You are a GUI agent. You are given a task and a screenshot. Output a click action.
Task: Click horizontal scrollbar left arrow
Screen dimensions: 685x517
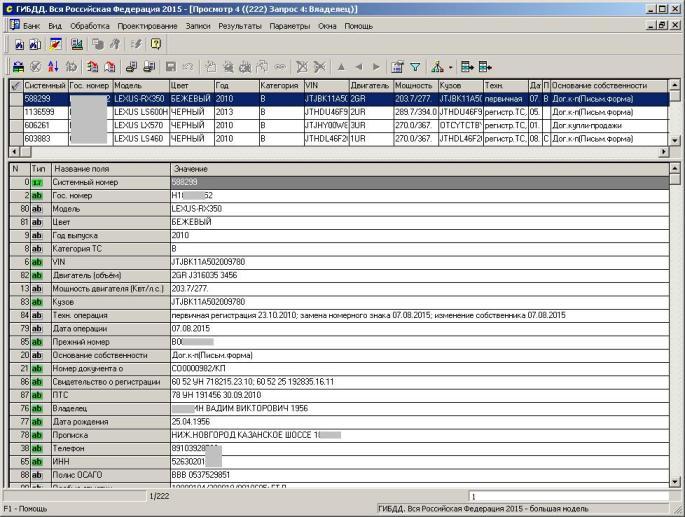[14, 152]
